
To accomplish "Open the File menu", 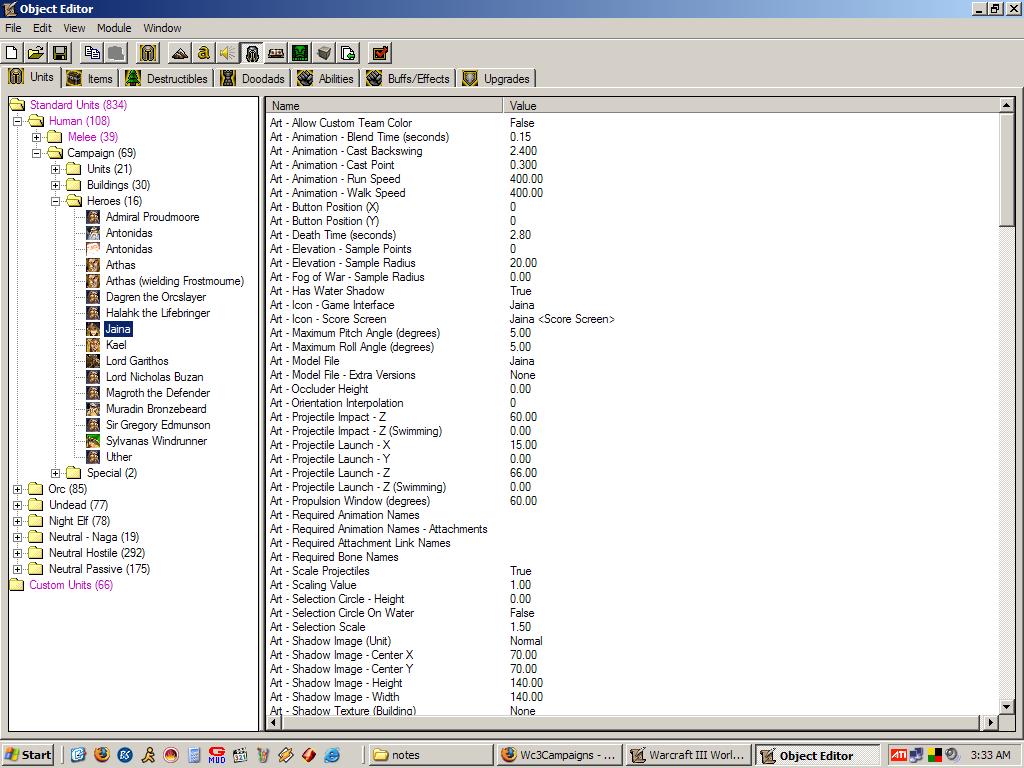I will point(13,28).
